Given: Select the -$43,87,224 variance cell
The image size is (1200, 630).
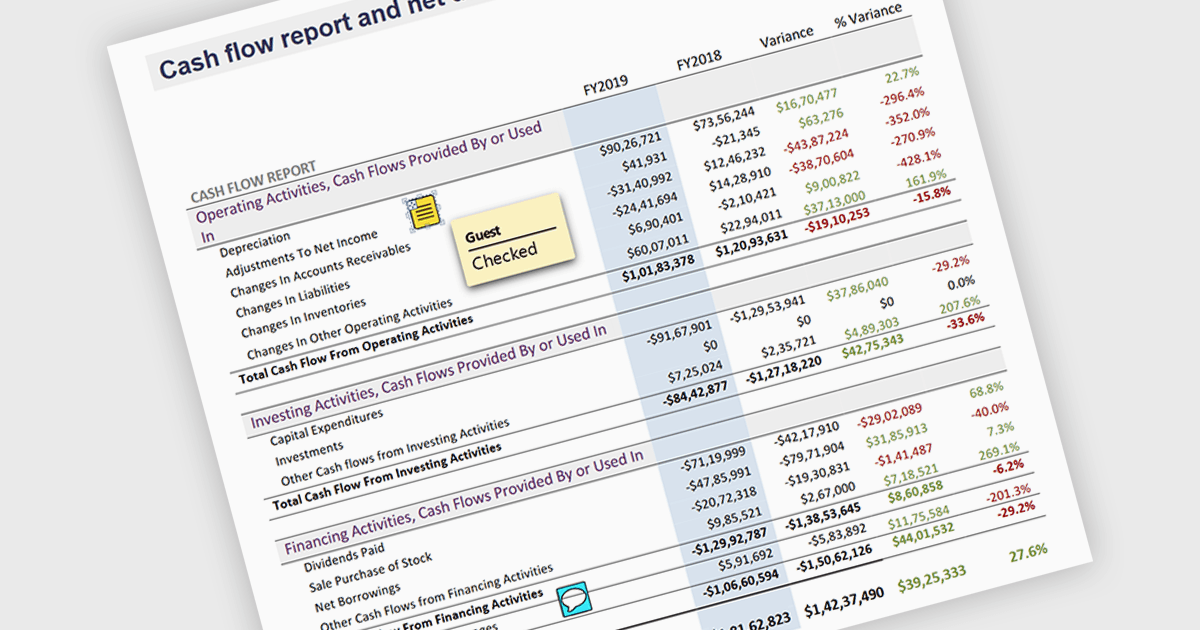Looking at the screenshot, I should coord(814,139).
